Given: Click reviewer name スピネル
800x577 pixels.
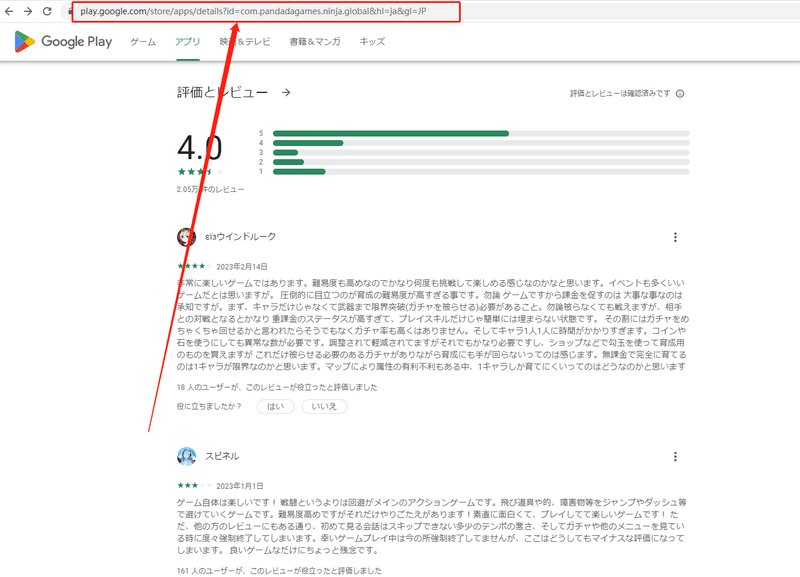Looking at the screenshot, I should (222, 456).
